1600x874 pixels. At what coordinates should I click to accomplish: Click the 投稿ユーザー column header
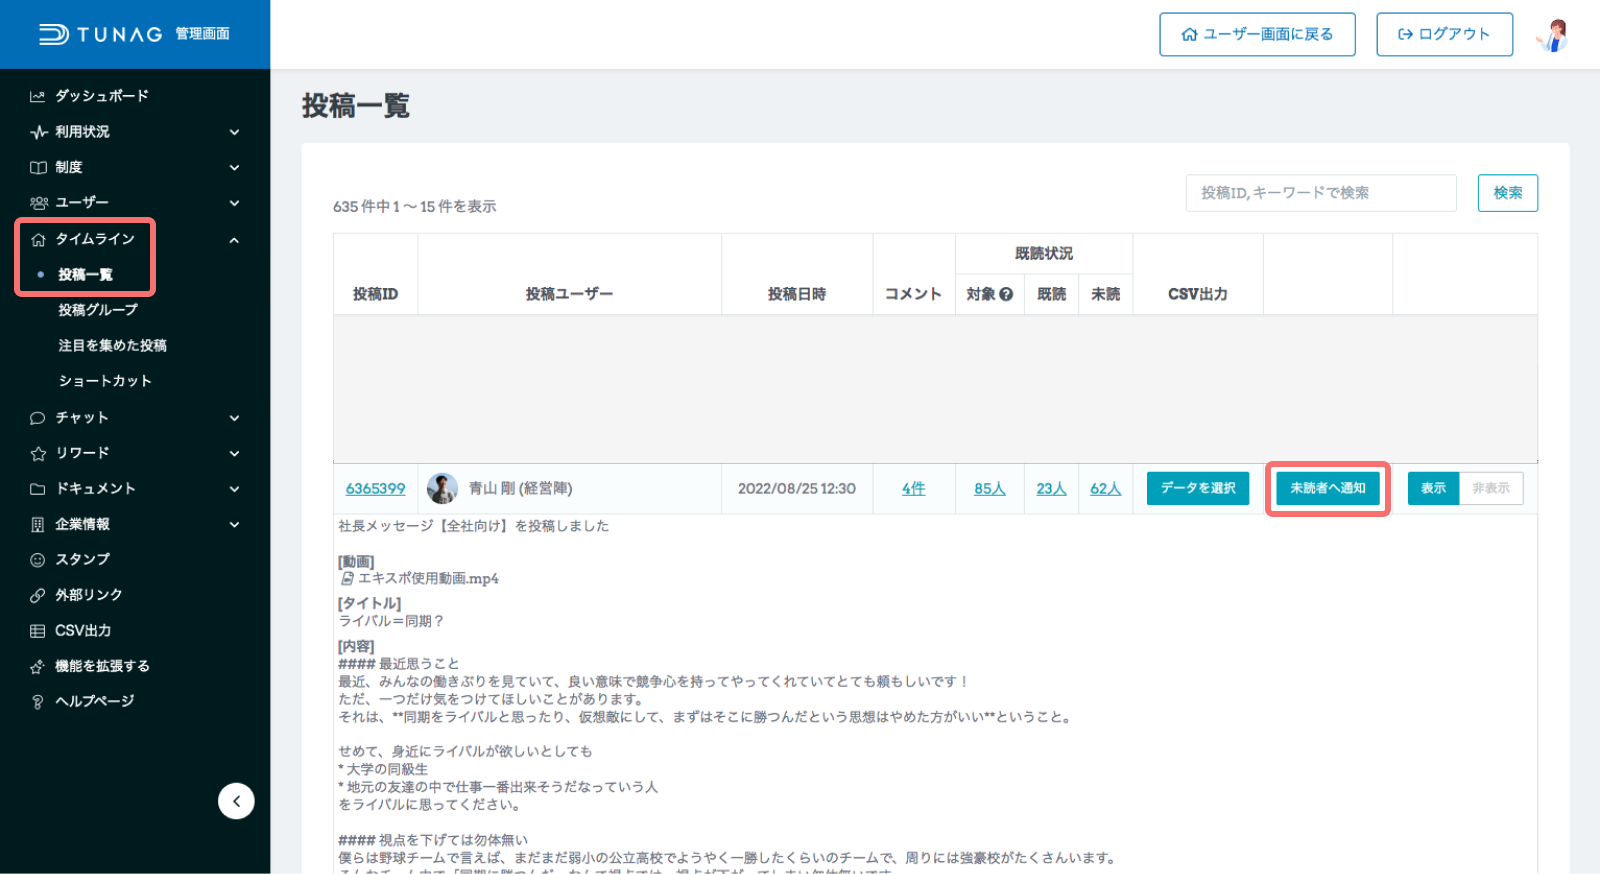pyautogui.click(x=569, y=294)
